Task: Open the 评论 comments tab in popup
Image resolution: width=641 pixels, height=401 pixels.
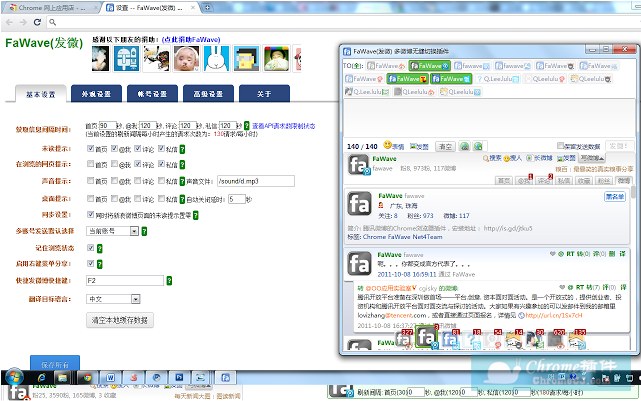Action: 544,180
